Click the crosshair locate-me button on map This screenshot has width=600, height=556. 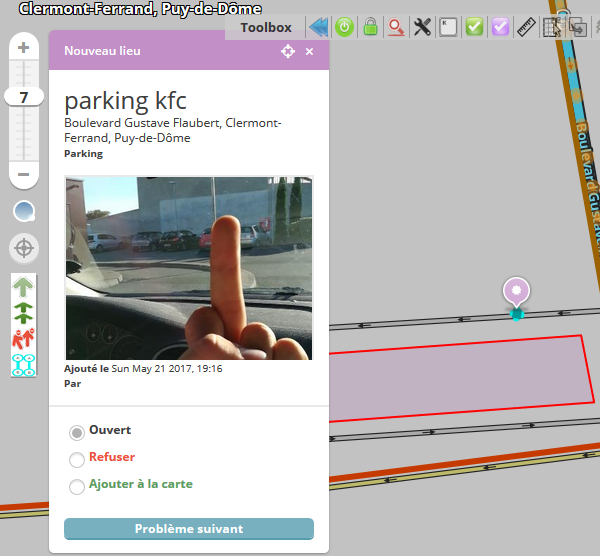click(x=24, y=248)
